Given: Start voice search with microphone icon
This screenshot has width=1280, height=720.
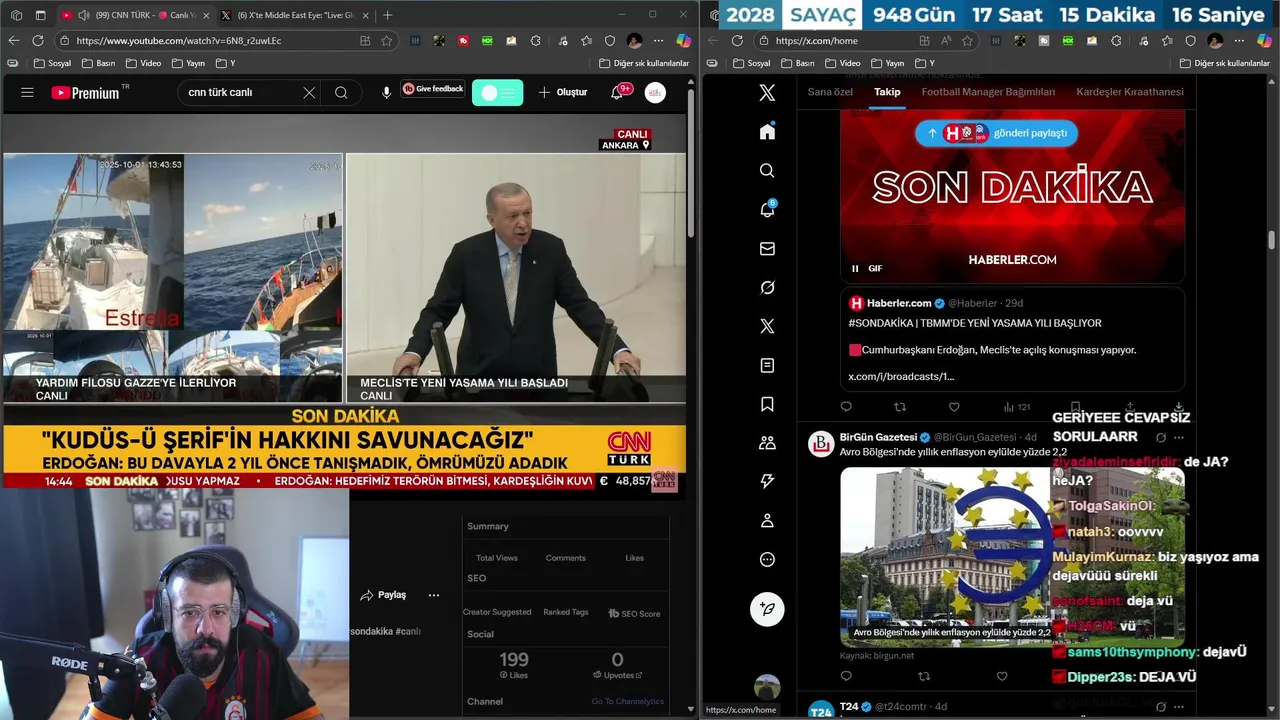Looking at the screenshot, I should click(x=386, y=92).
